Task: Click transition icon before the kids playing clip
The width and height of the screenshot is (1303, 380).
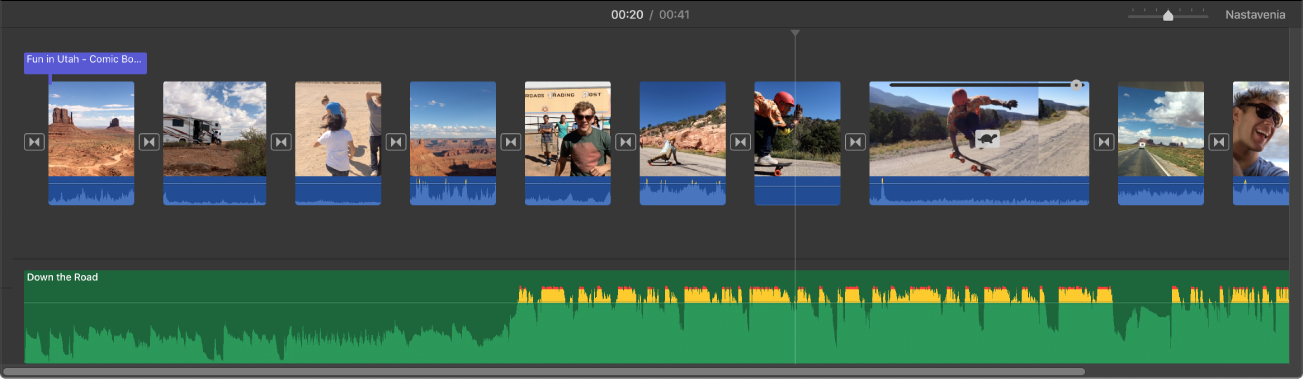Action: pyautogui.click(x=281, y=142)
